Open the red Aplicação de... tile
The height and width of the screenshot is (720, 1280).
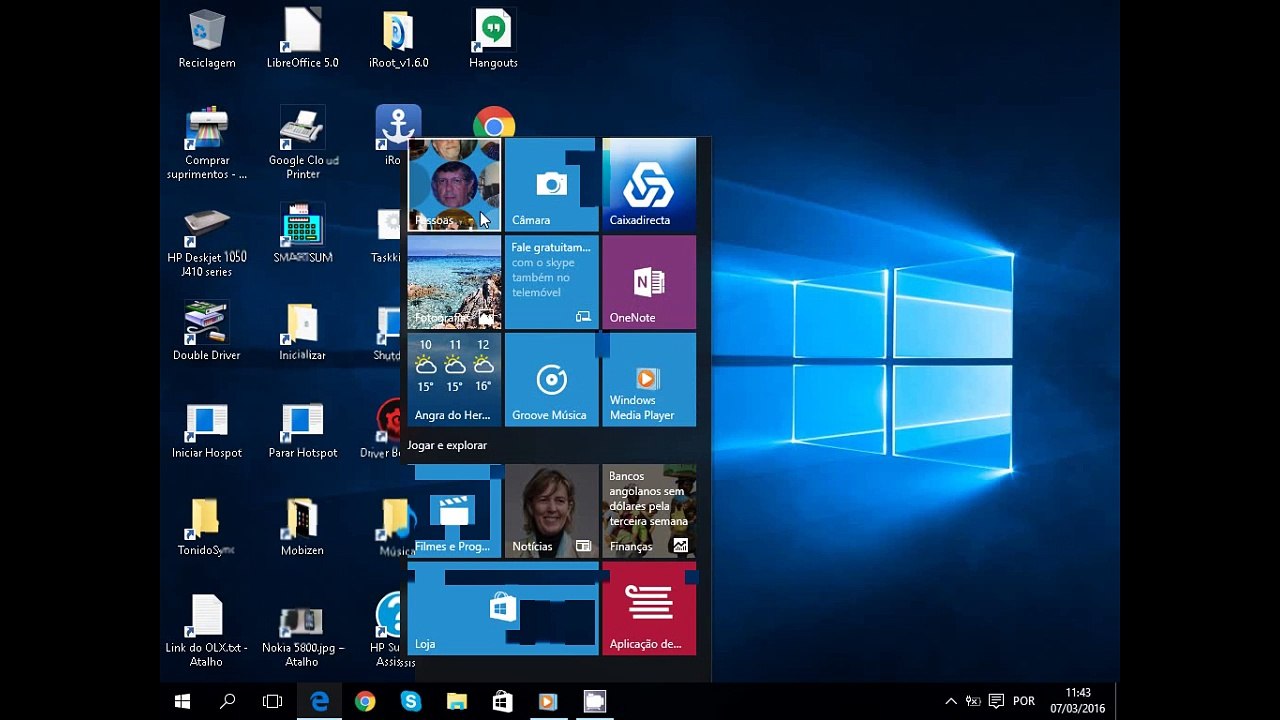[649, 609]
